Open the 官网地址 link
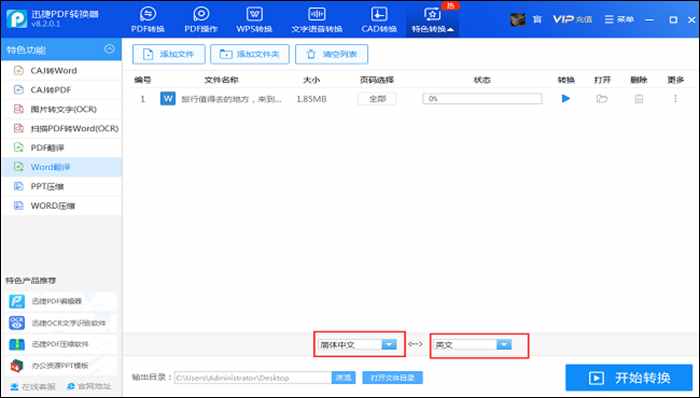The image size is (700, 398). click(89, 386)
